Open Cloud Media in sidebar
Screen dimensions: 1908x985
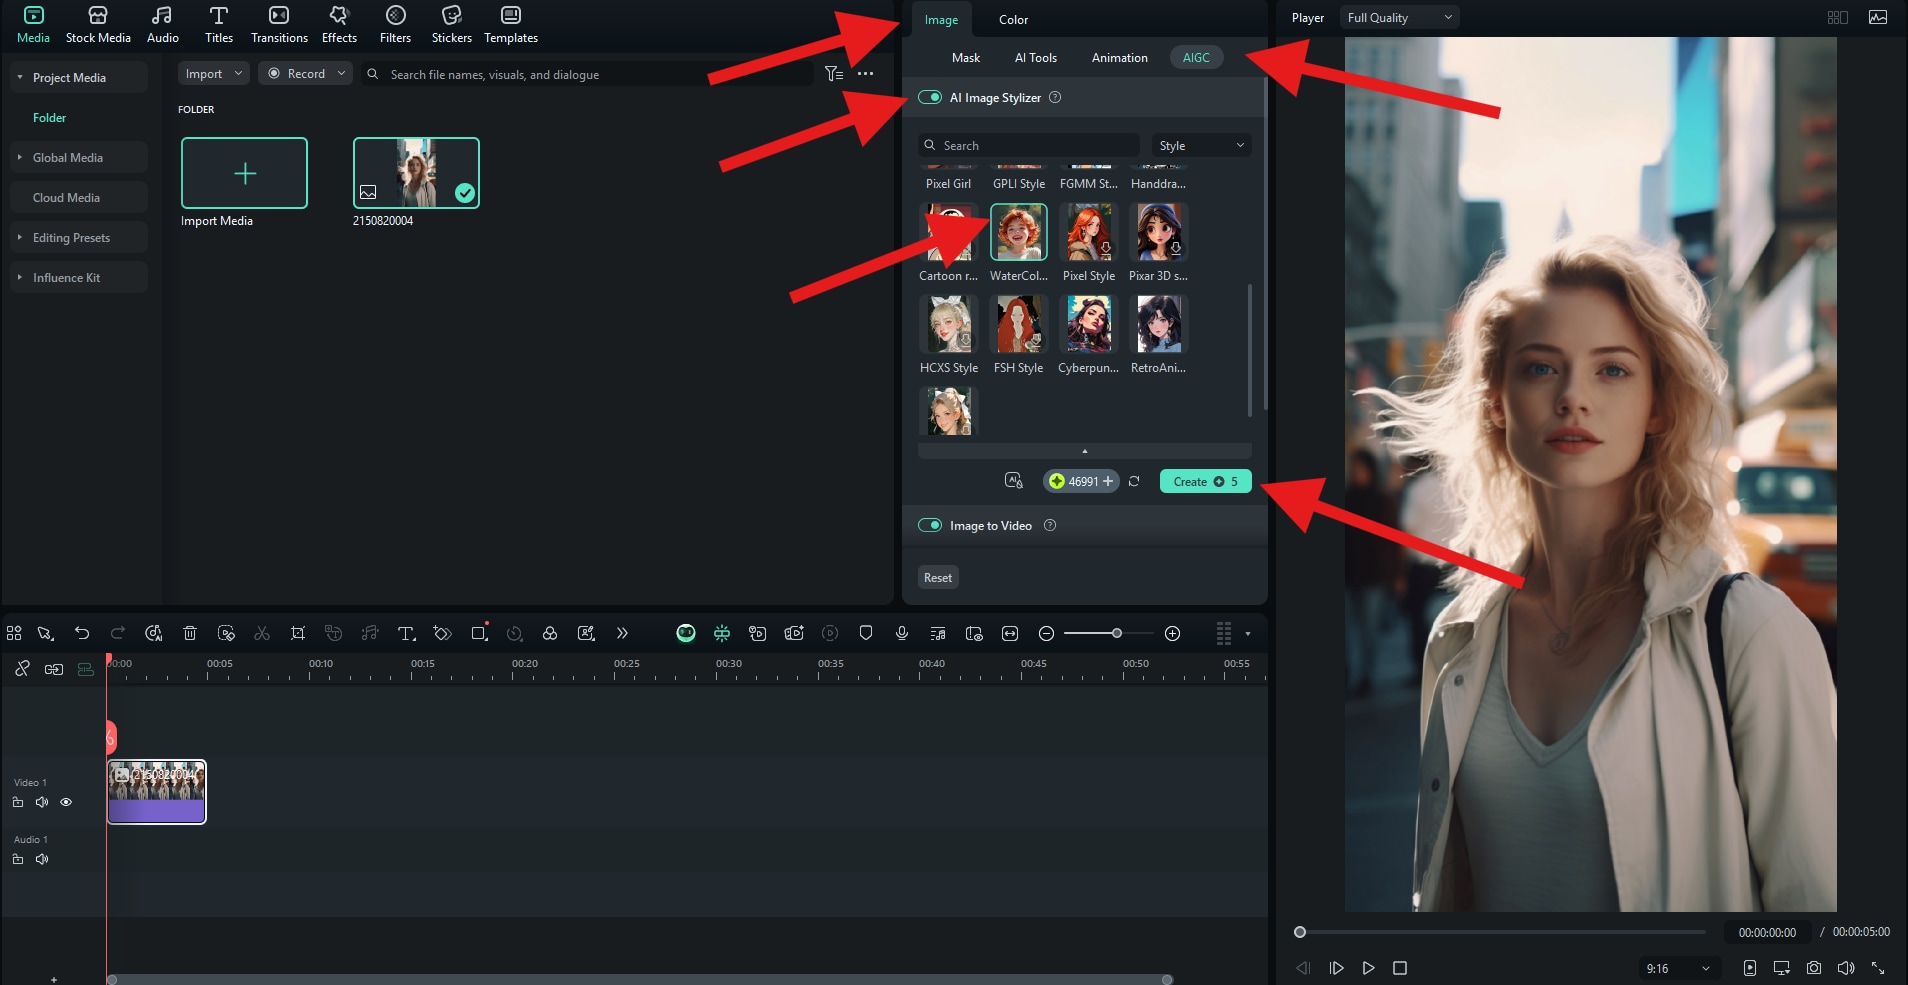[x=66, y=197]
